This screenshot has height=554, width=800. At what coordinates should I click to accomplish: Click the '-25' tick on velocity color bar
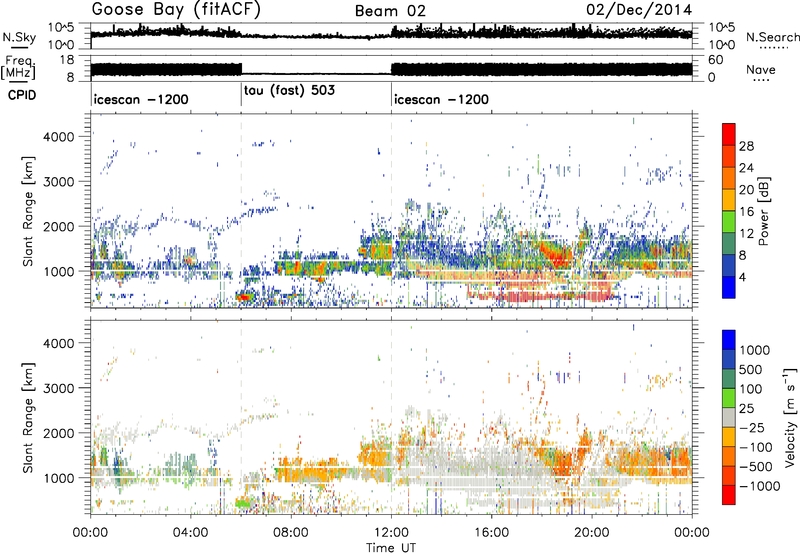point(752,428)
